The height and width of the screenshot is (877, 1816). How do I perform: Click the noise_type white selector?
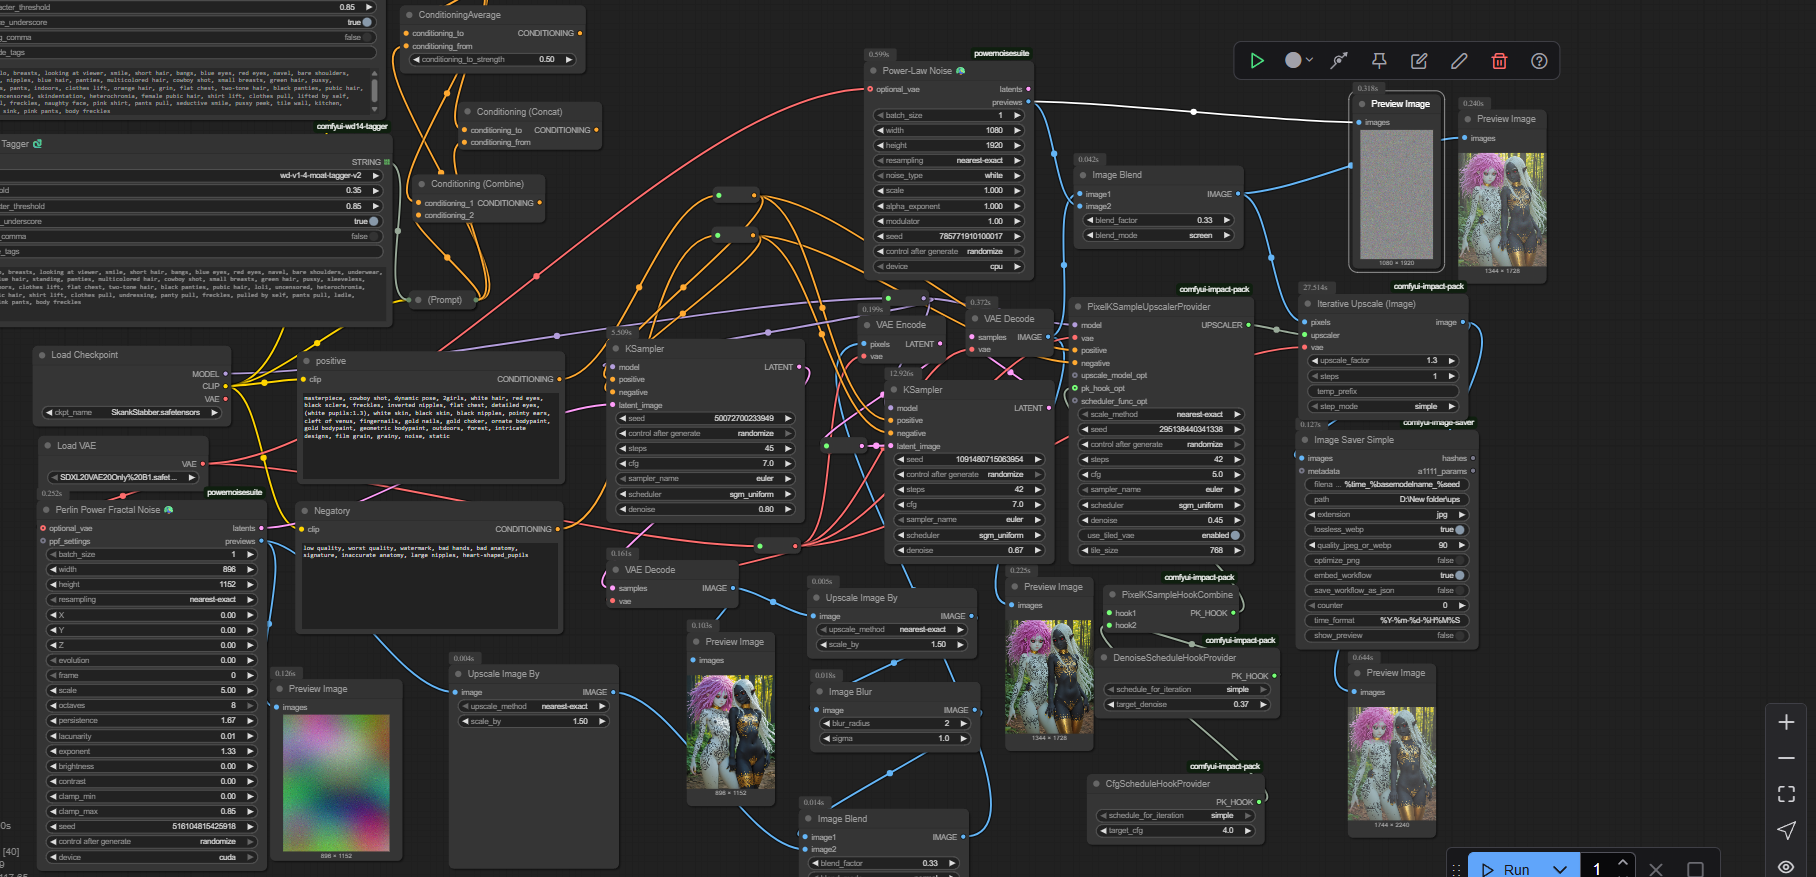click(x=949, y=175)
